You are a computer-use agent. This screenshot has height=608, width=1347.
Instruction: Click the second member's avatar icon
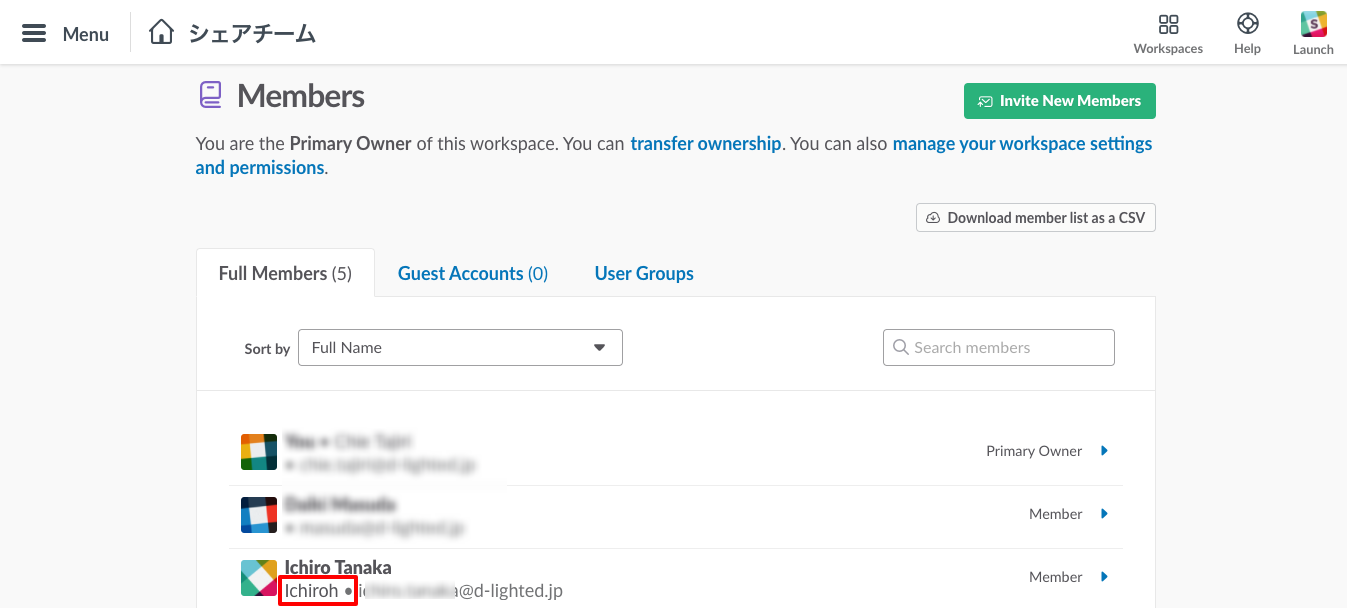[259, 515]
